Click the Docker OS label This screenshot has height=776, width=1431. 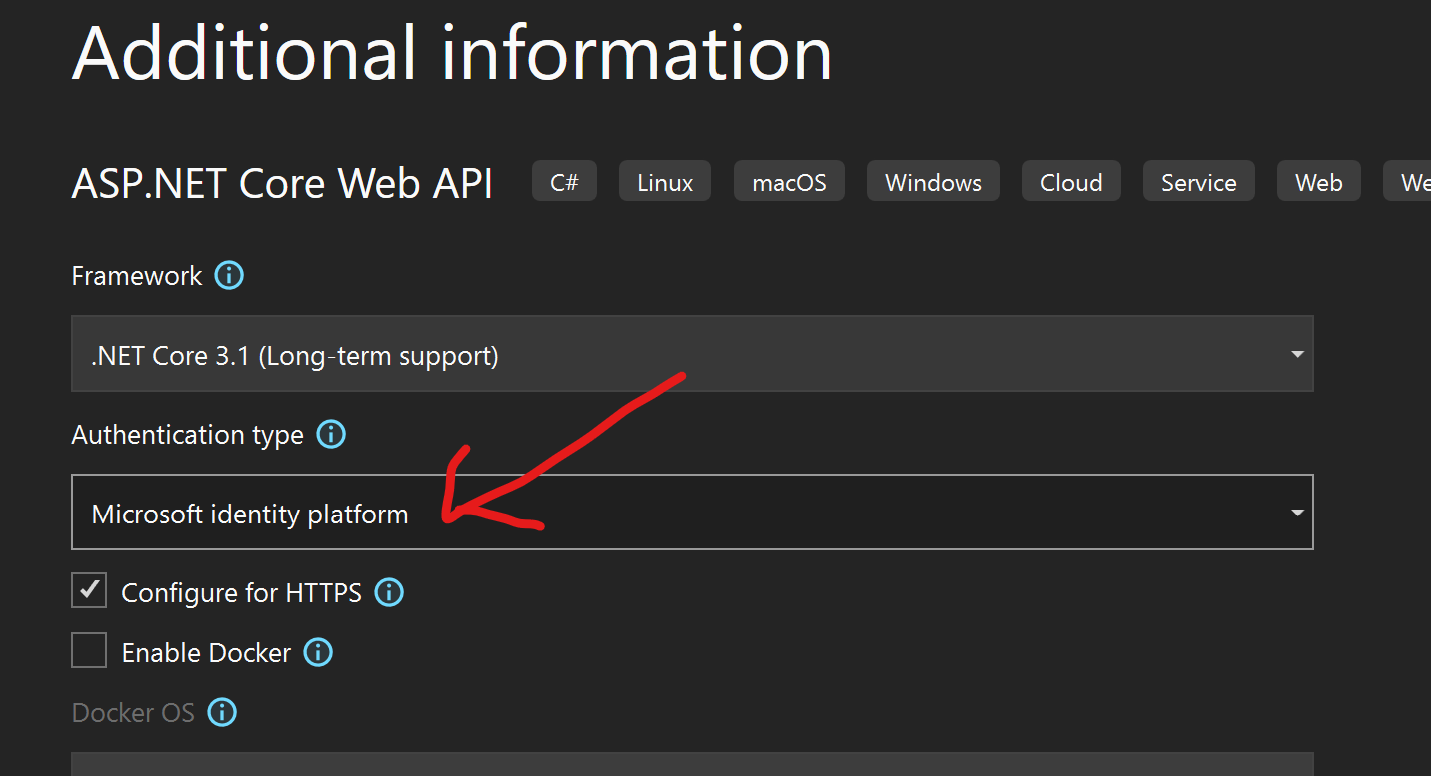click(x=133, y=713)
